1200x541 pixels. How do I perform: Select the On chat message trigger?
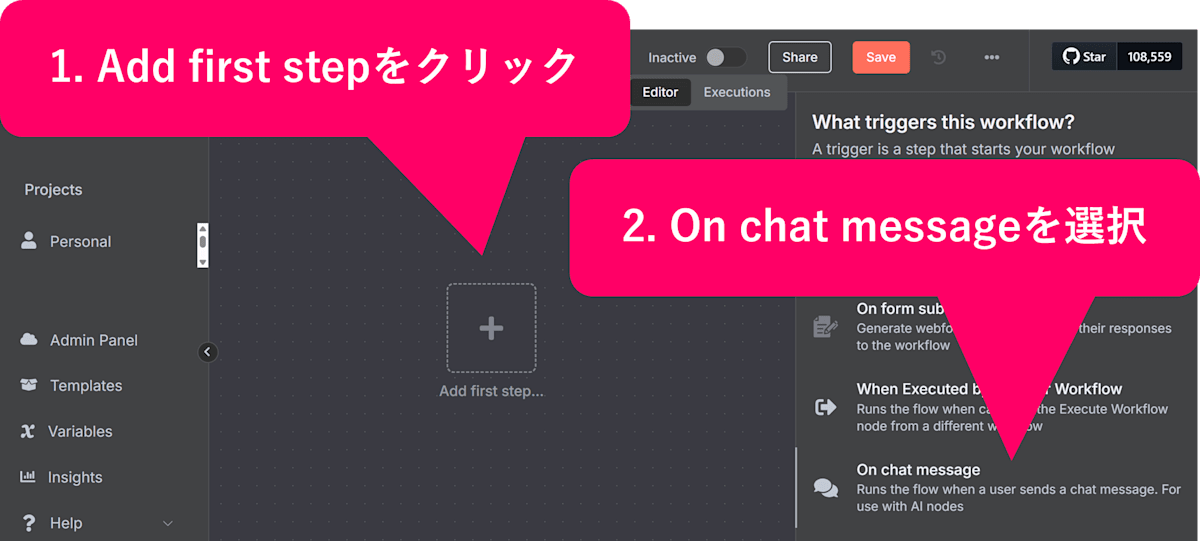click(998, 488)
